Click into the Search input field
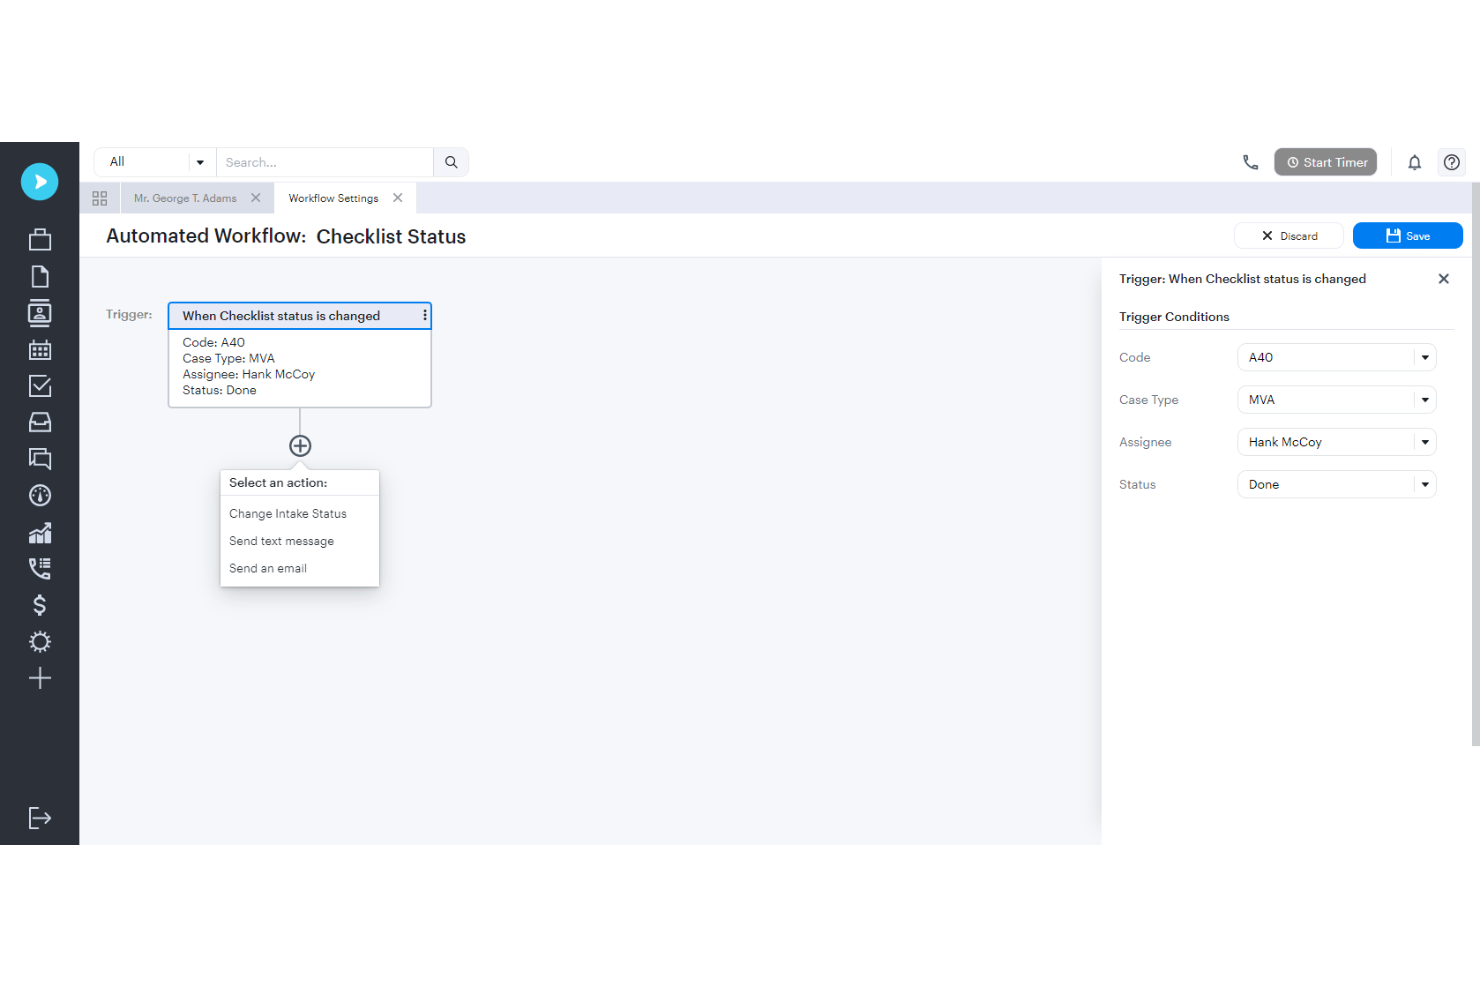The width and height of the screenshot is (1480, 987). 325,162
